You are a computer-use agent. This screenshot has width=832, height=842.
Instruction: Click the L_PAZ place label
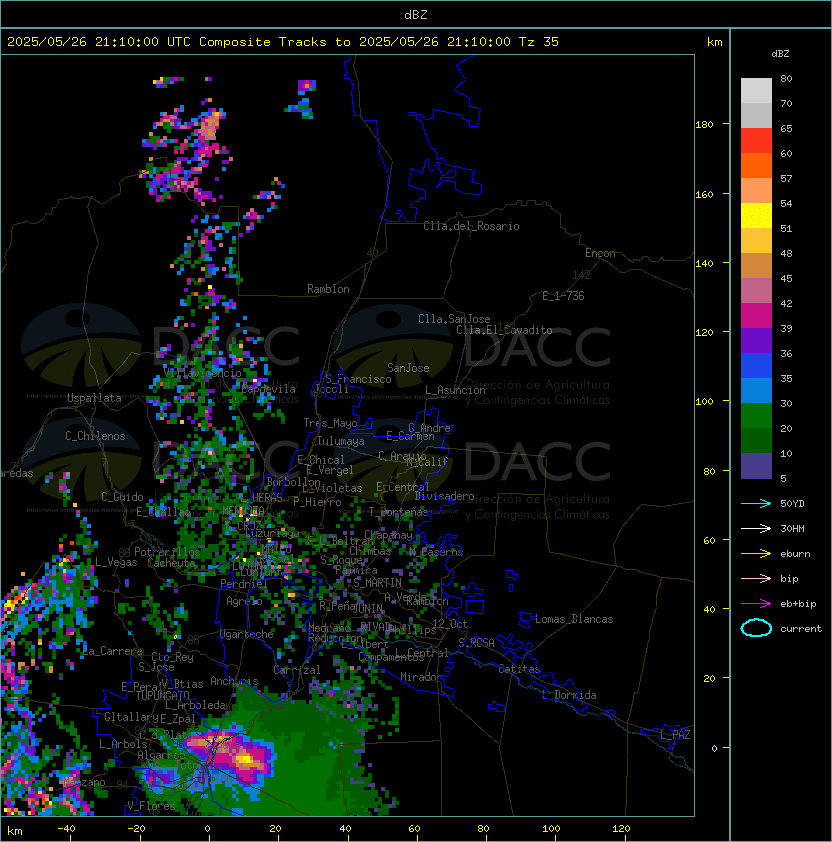(675, 735)
